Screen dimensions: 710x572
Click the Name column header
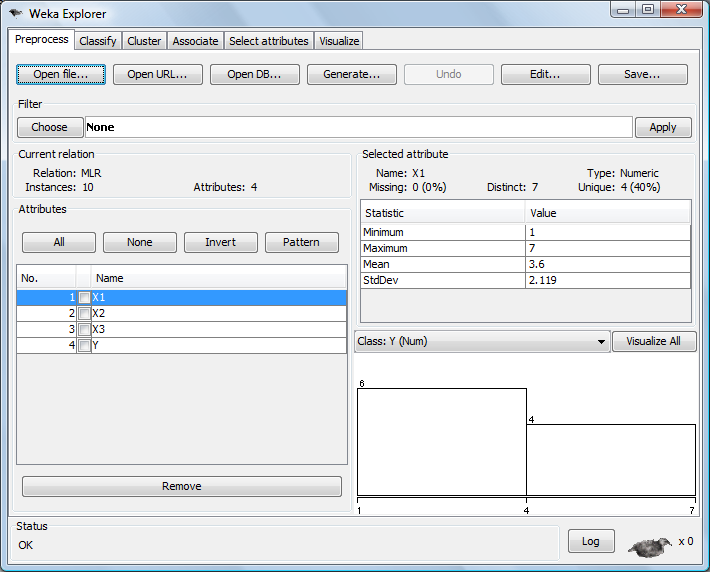click(219, 278)
